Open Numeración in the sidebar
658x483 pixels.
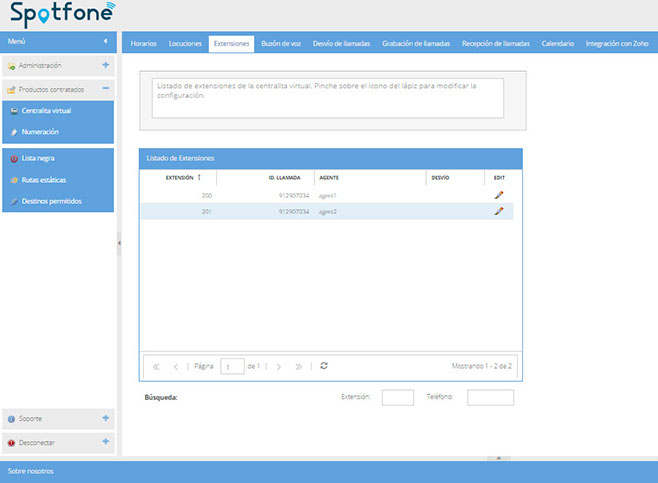click(40, 131)
